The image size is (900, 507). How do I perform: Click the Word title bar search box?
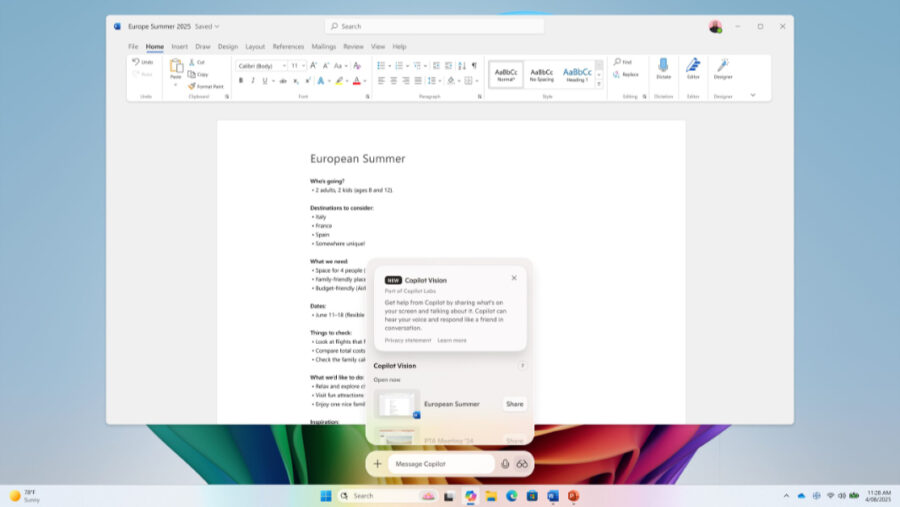(x=435, y=26)
